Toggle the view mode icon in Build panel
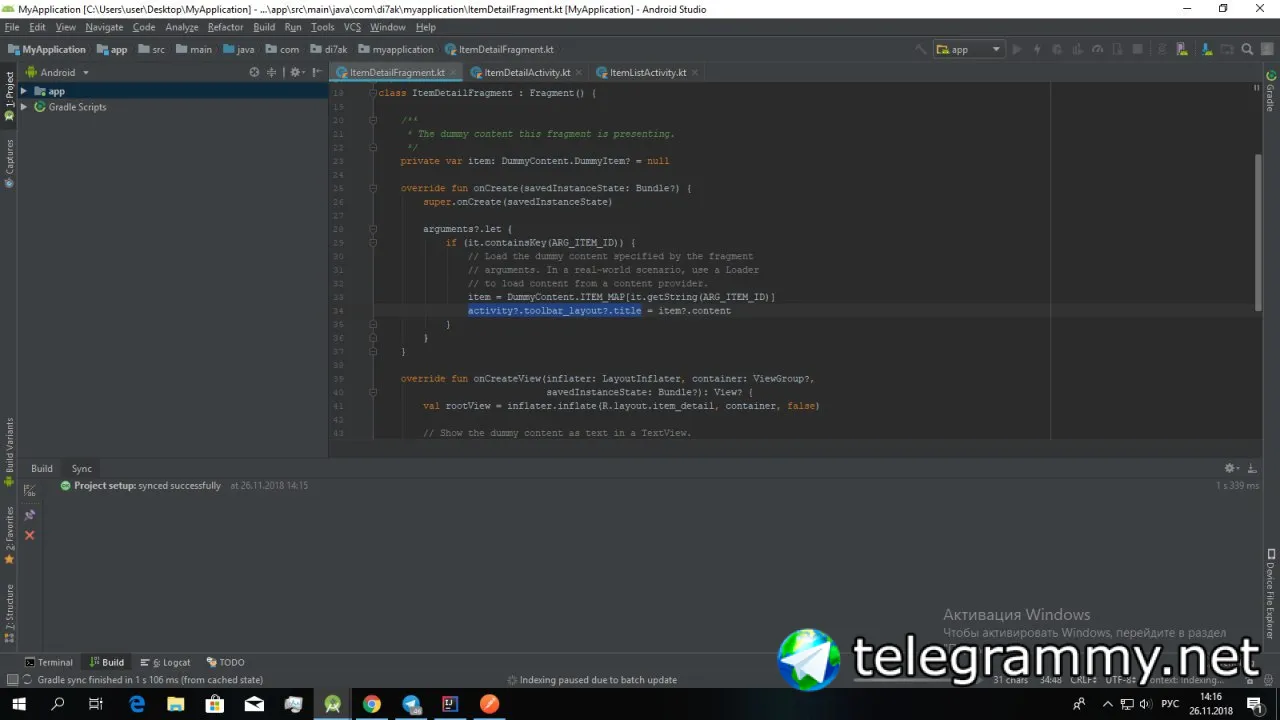Image resolution: width=1280 pixels, height=720 pixels. [x=29, y=490]
